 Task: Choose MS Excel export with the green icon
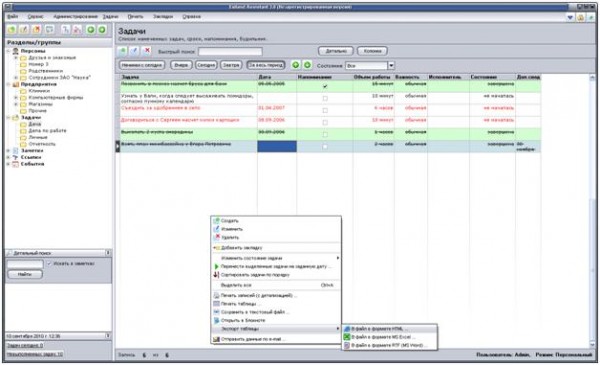tap(390, 337)
